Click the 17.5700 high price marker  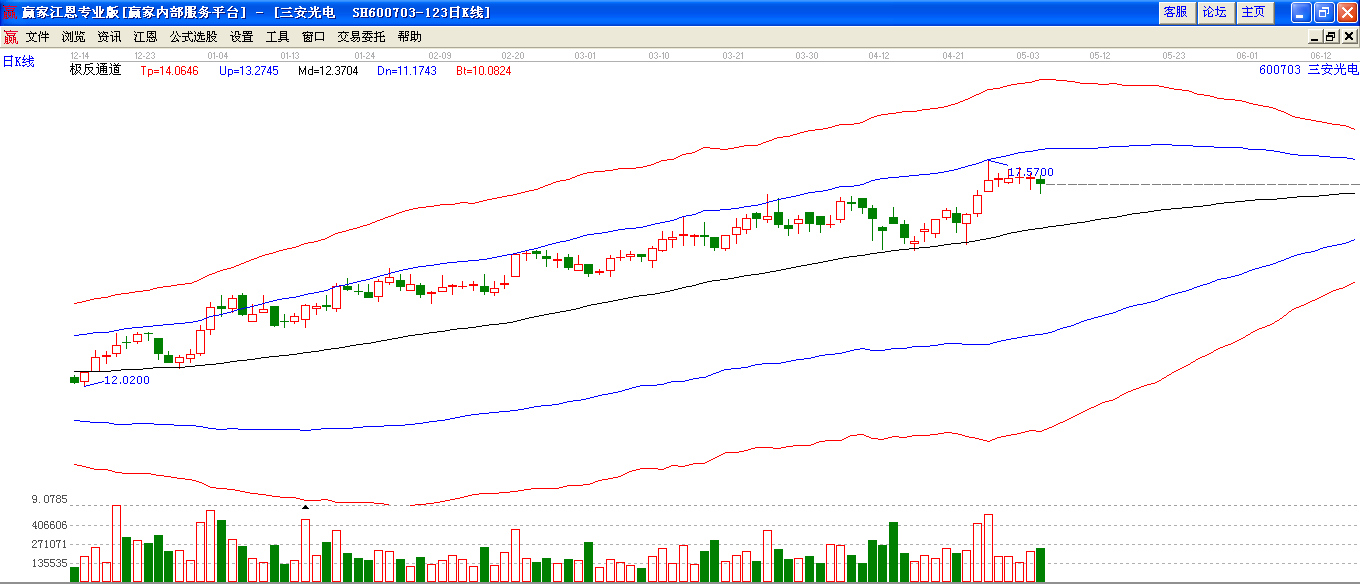coord(1030,173)
